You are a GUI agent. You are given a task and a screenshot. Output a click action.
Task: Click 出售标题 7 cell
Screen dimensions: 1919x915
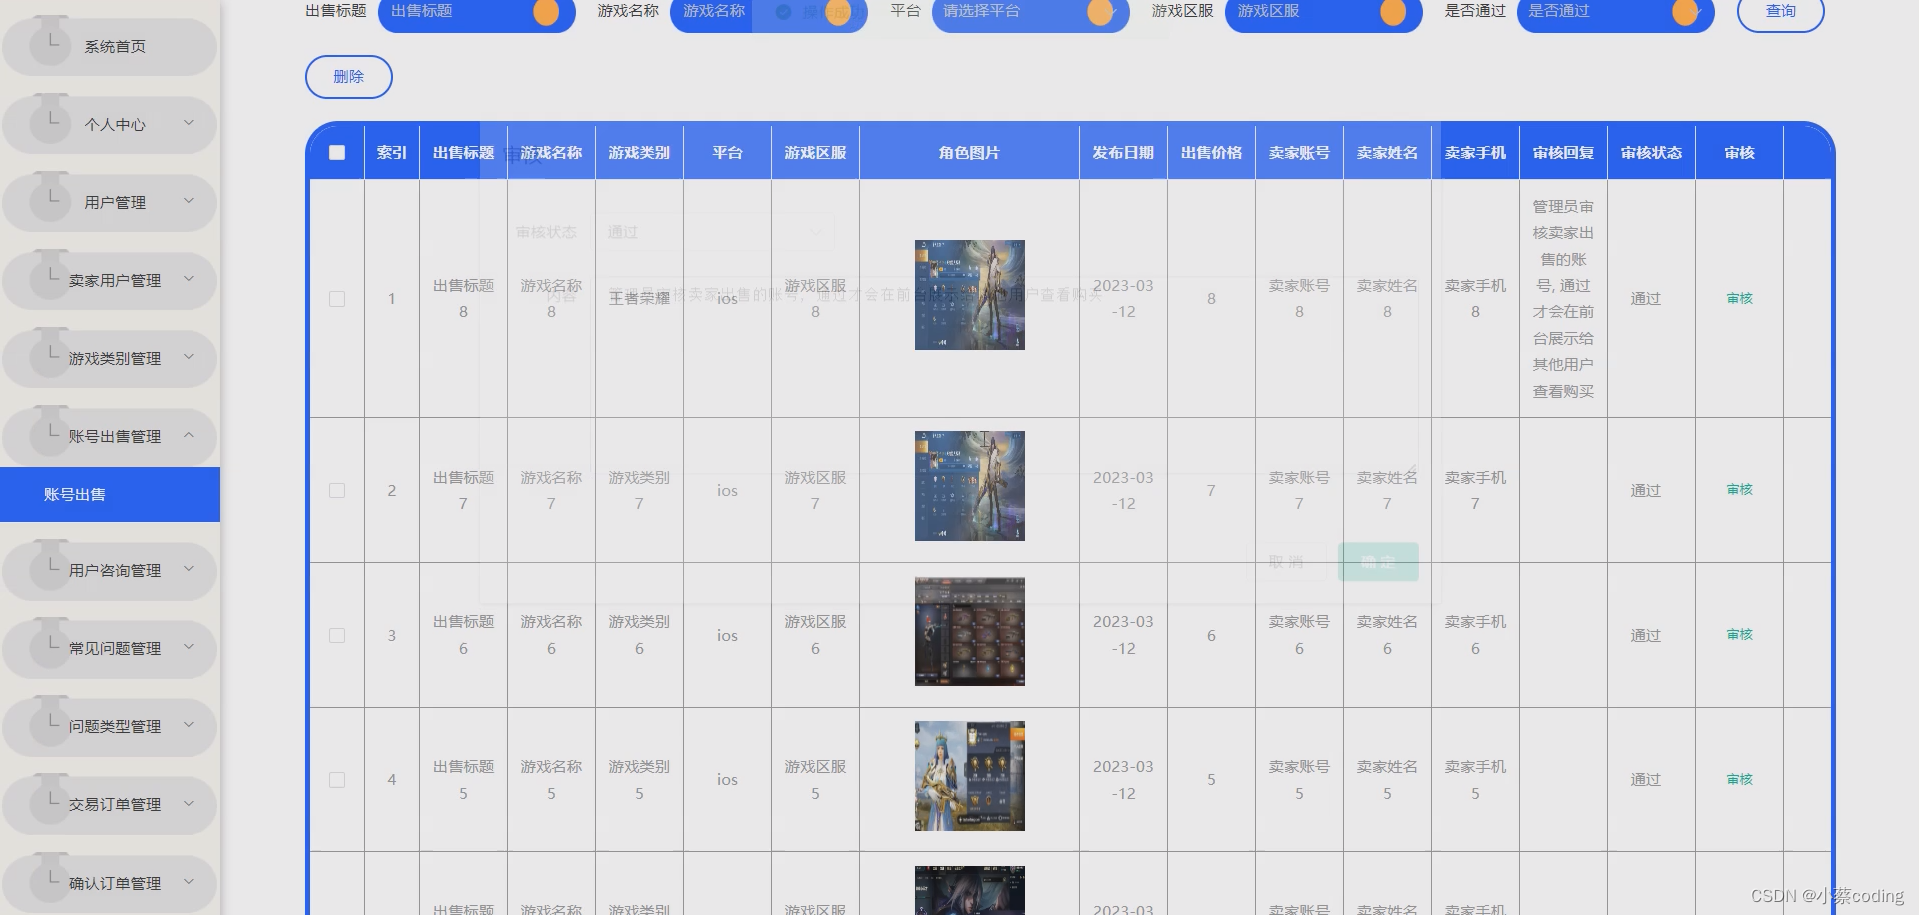(463, 491)
